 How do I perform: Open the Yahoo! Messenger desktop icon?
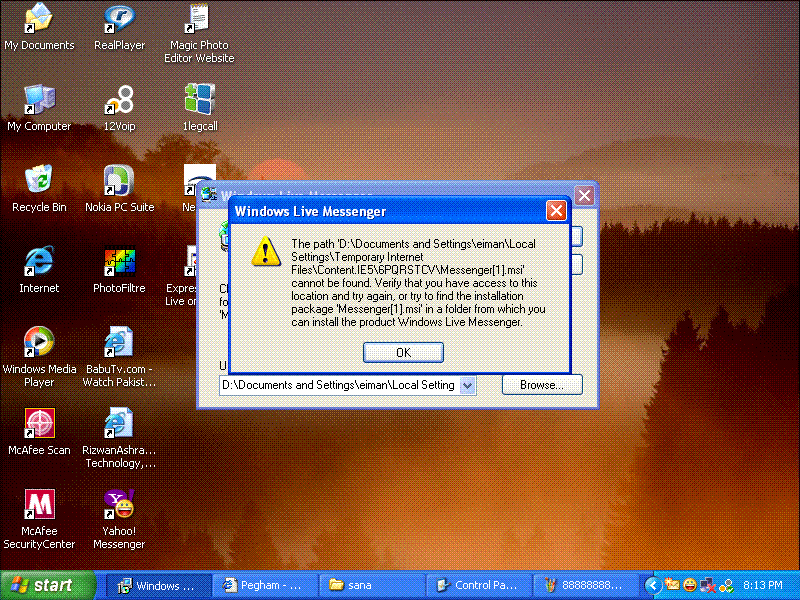[x=120, y=505]
